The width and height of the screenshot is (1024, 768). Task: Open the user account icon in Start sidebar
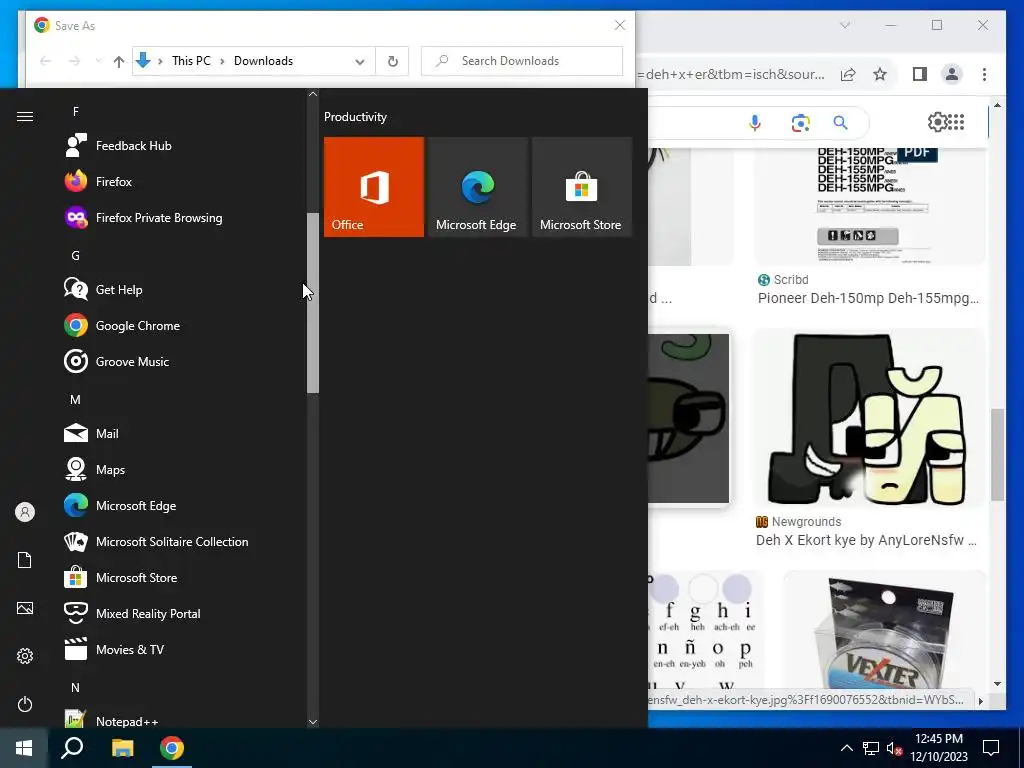click(x=25, y=512)
